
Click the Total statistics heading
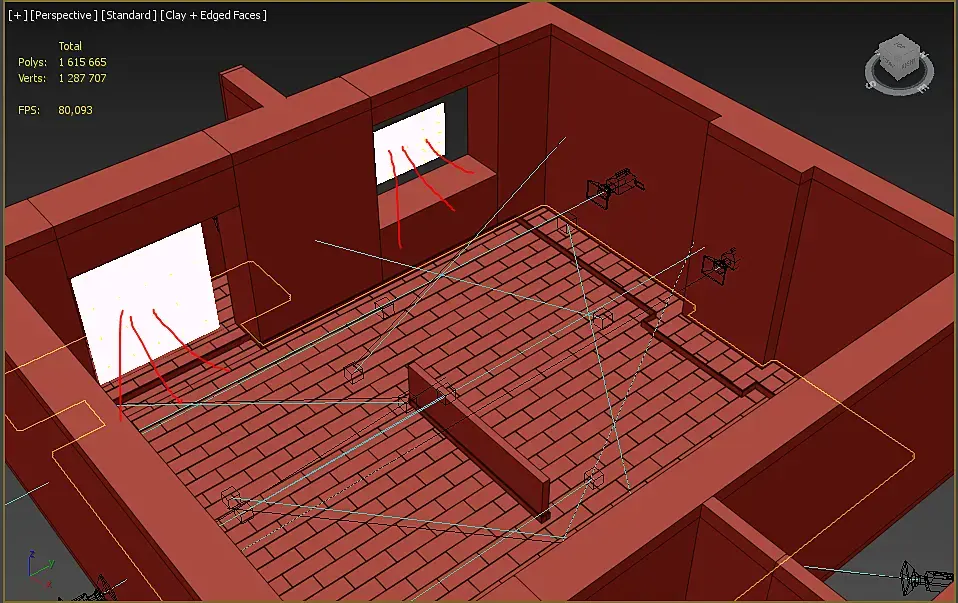pos(70,46)
